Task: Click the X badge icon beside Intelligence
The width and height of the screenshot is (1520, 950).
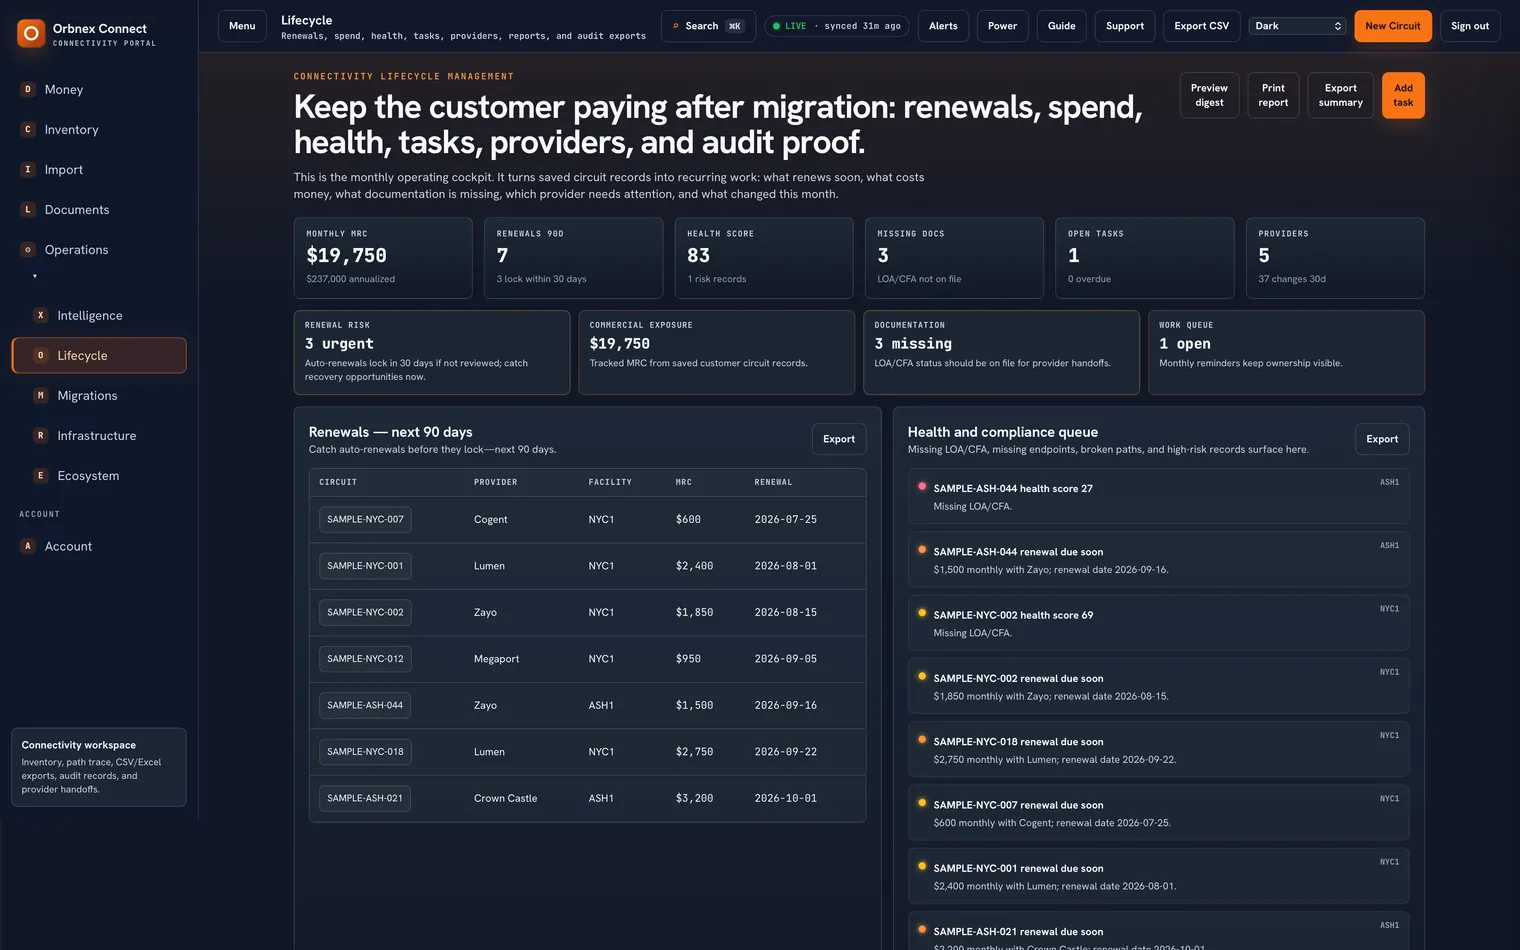Action: (41, 315)
